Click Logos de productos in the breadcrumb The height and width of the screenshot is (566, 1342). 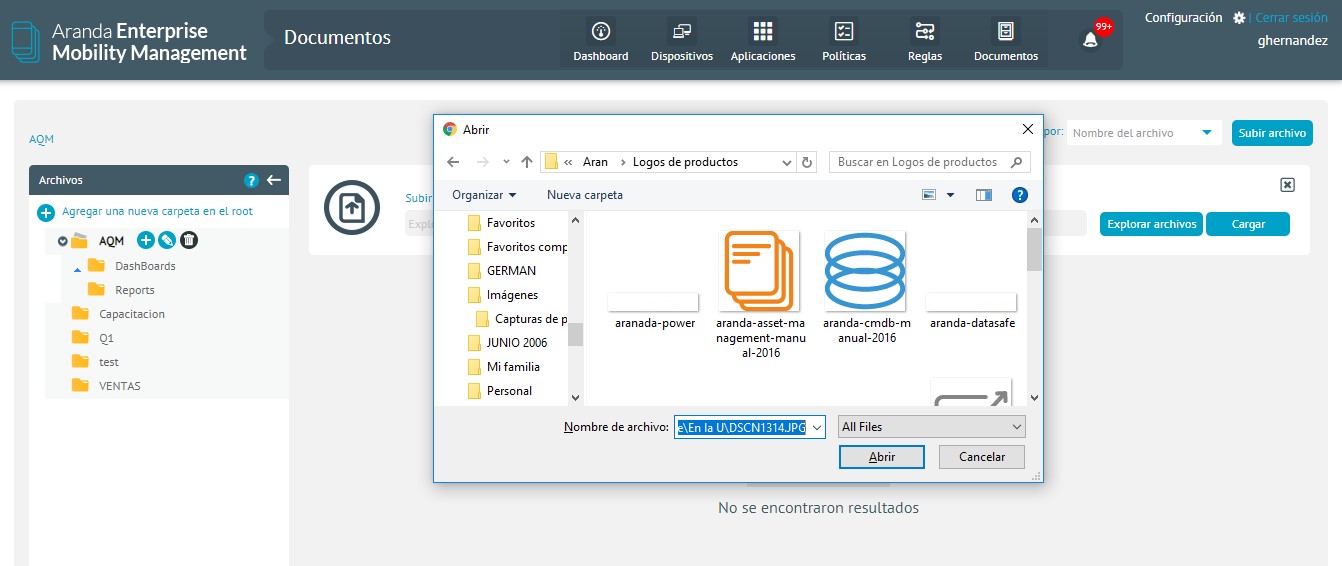pyautogui.click(x=685, y=162)
